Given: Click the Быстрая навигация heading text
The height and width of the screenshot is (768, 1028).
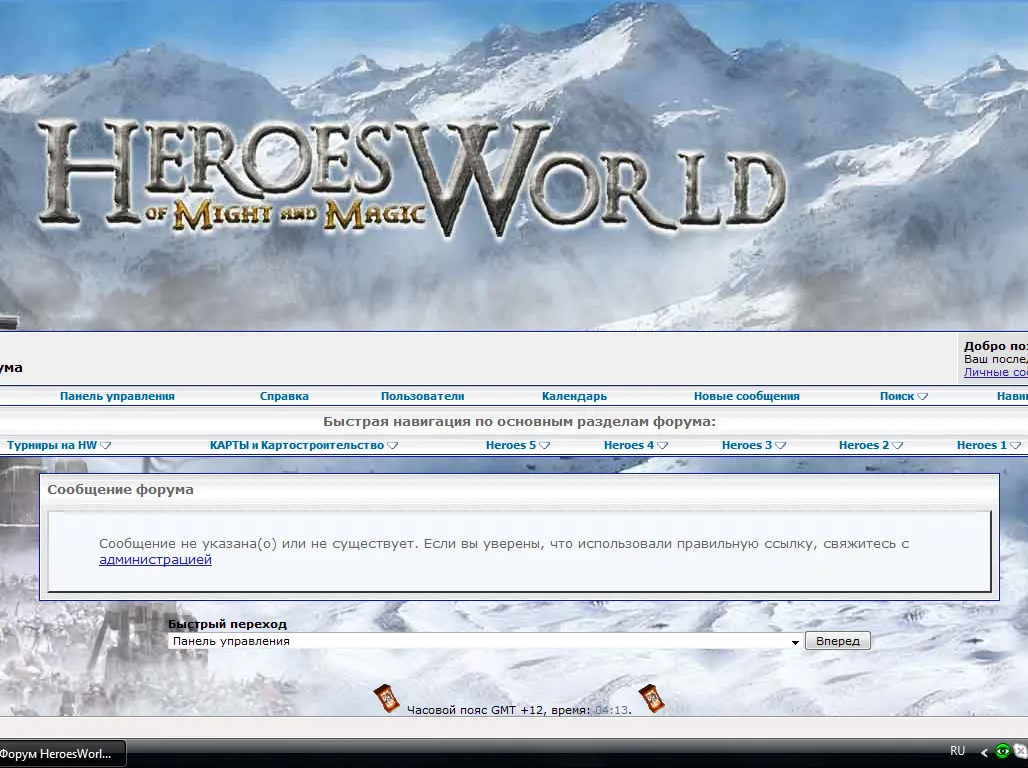Looking at the screenshot, I should pos(519,422).
